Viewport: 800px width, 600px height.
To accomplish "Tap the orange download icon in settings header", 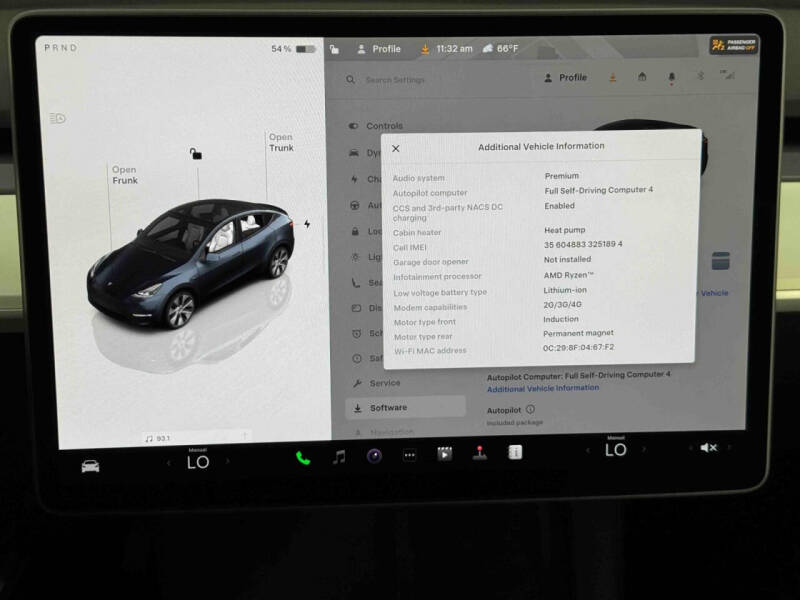I will click(613, 78).
